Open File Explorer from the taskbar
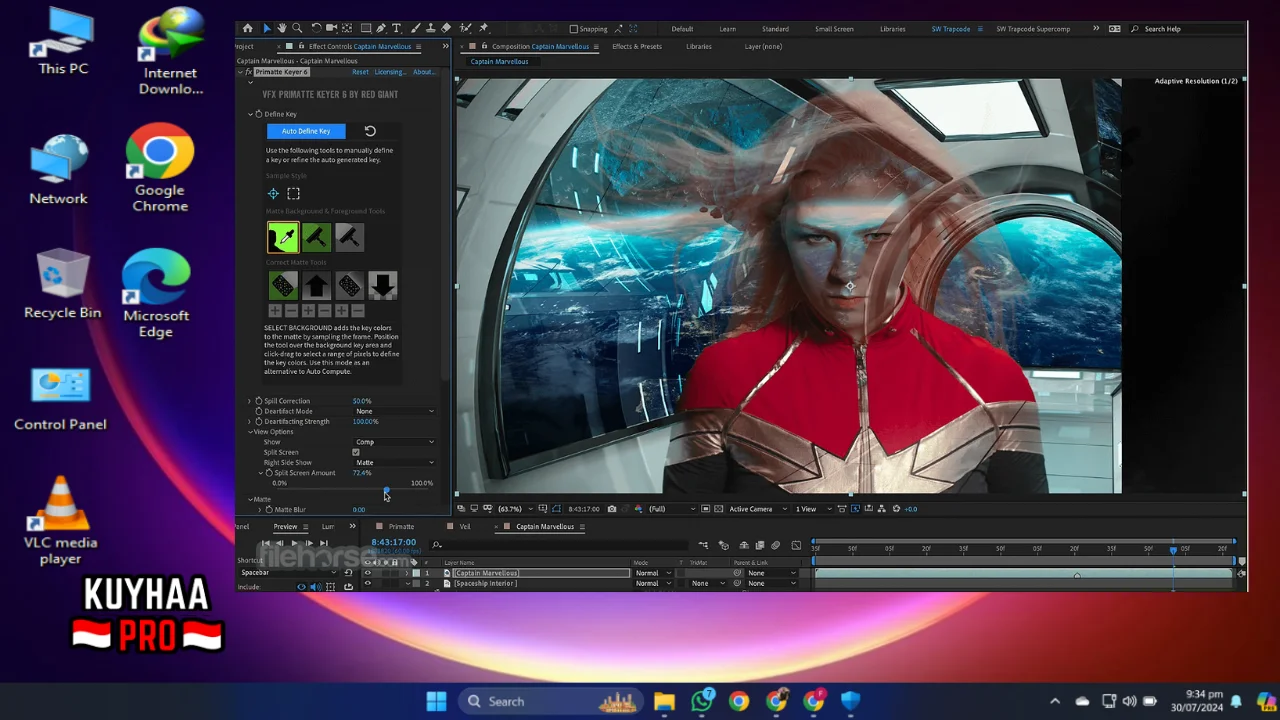 coord(664,701)
